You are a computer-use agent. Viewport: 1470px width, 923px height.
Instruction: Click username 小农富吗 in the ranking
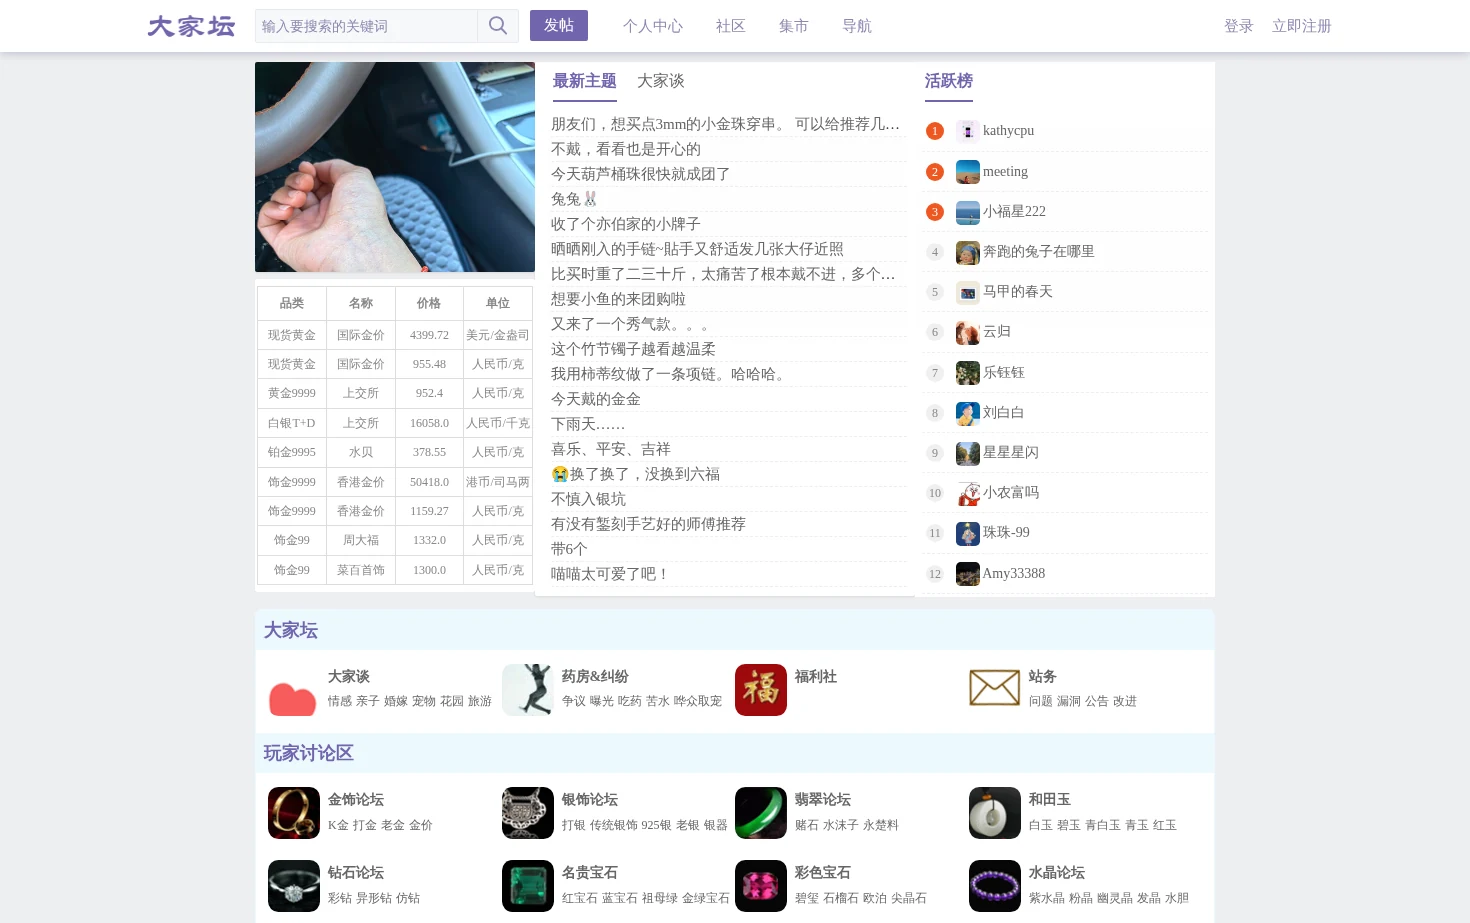pos(1011,493)
